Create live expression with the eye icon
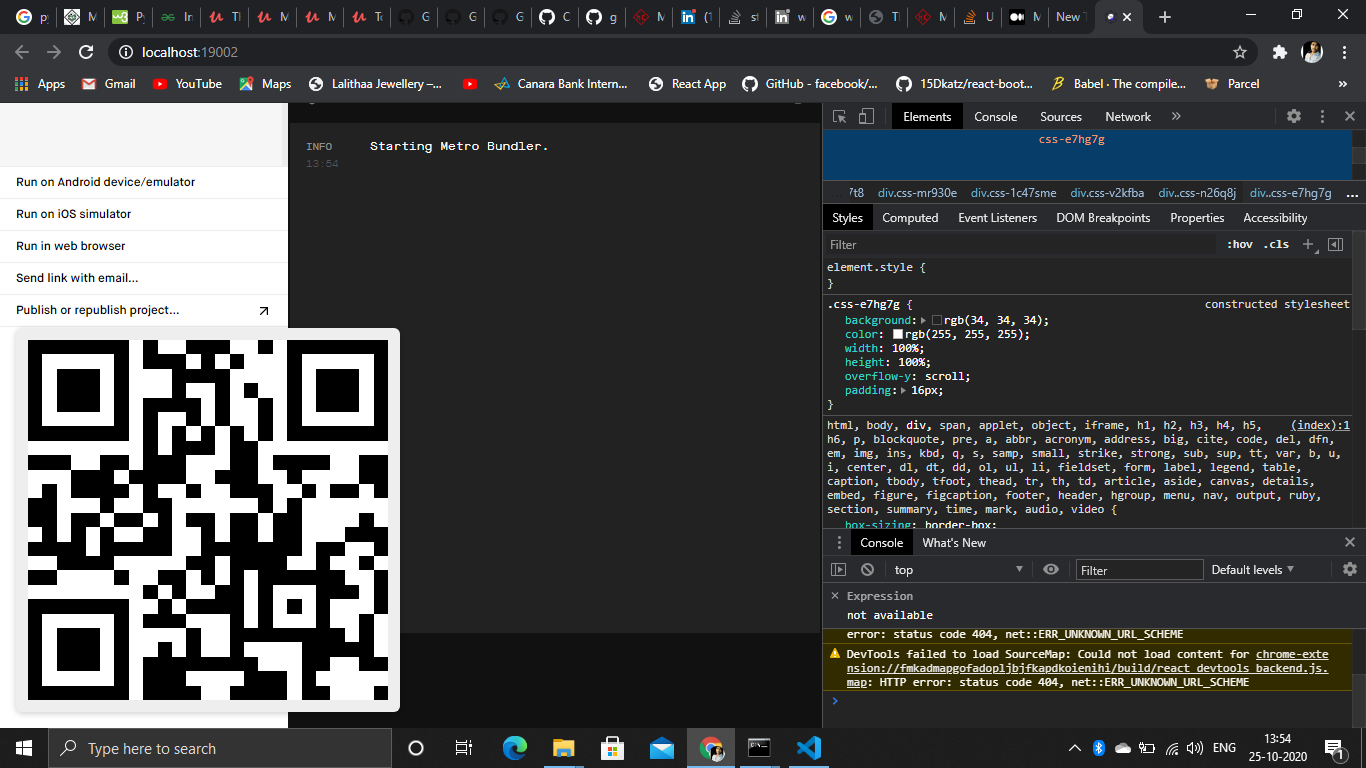The height and width of the screenshot is (768, 1366). tap(1050, 569)
